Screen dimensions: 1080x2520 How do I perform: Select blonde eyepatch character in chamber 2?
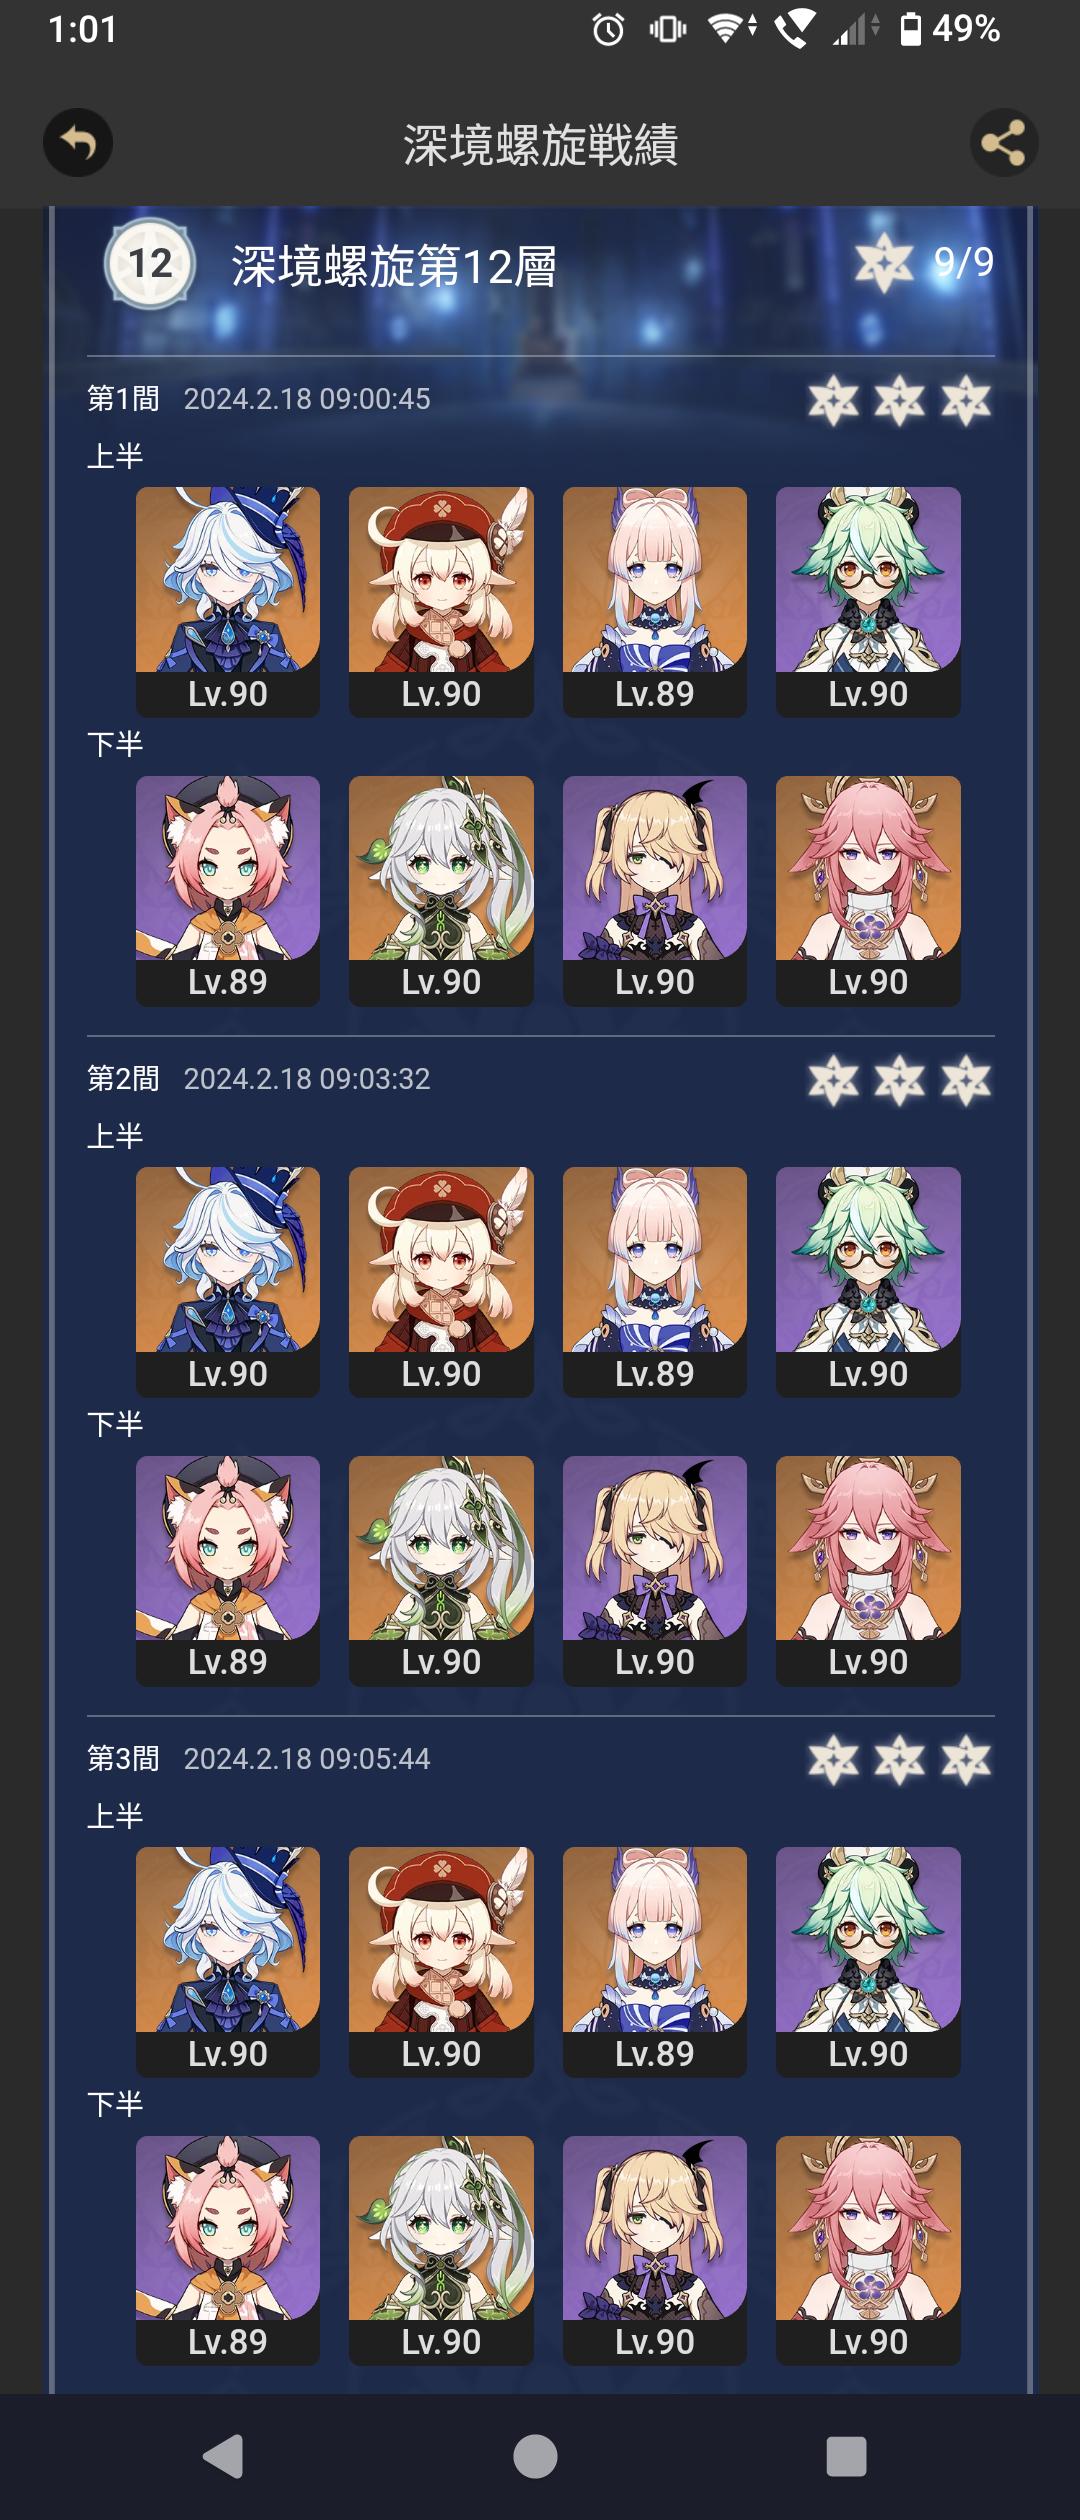pos(655,1571)
